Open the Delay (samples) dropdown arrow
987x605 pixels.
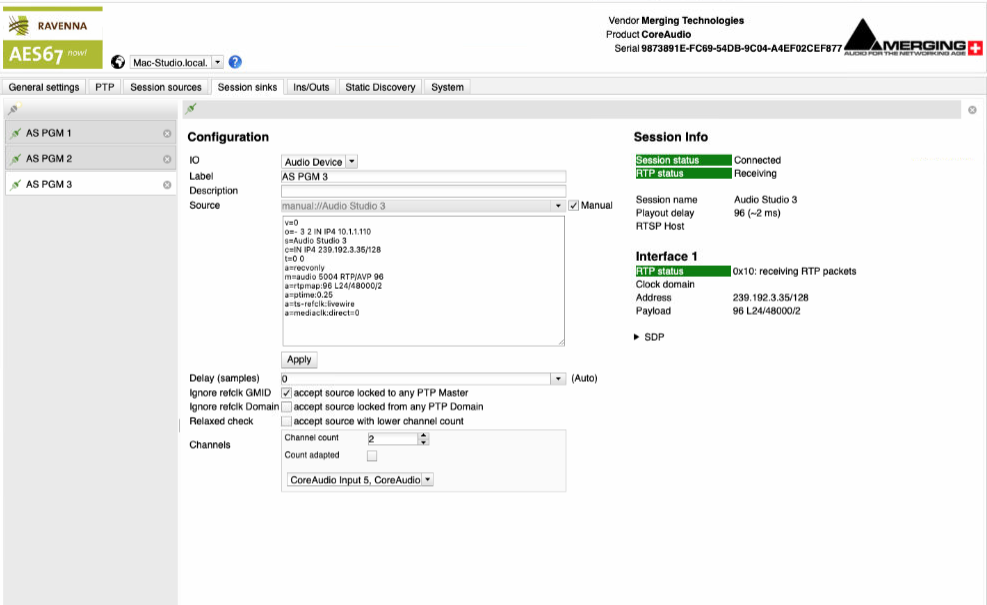pos(558,379)
